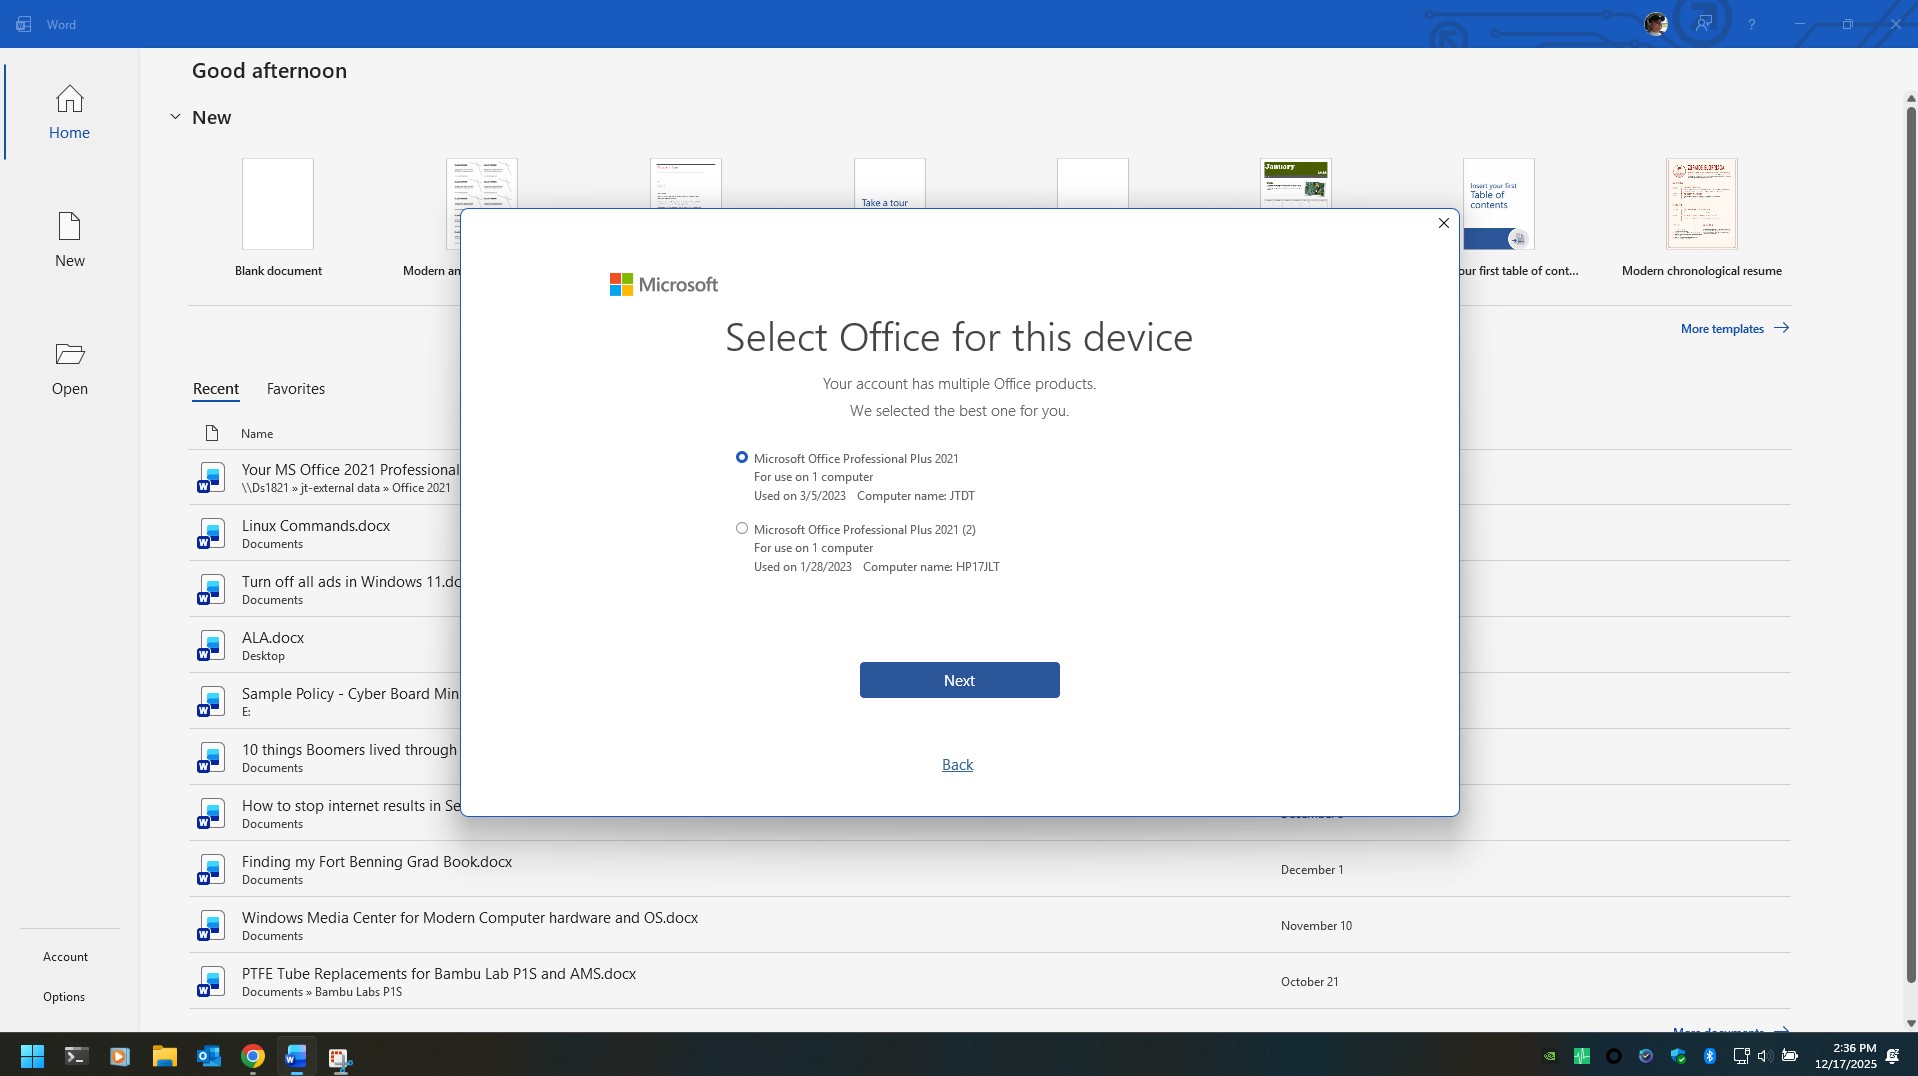Open the Windows Start menu

click(x=32, y=1056)
